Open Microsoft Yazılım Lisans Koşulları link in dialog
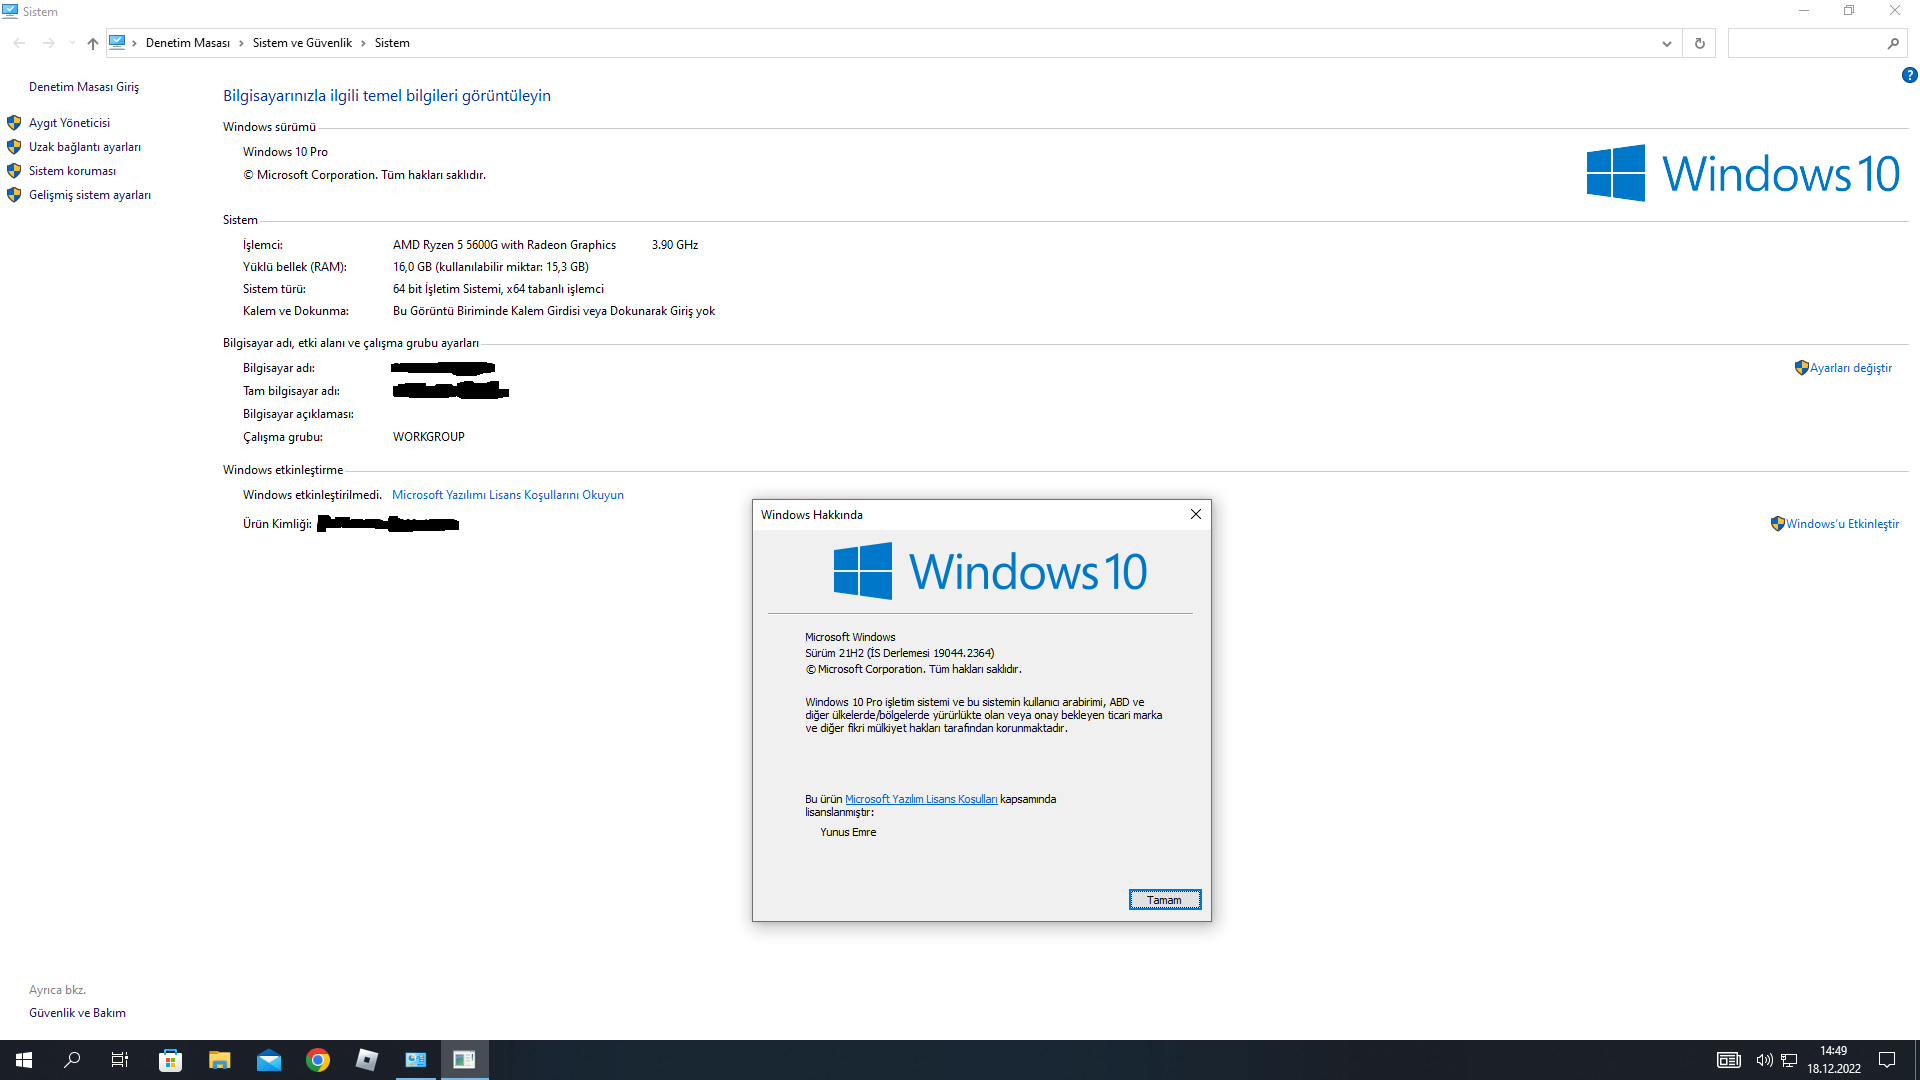The image size is (1920, 1080). click(x=920, y=799)
